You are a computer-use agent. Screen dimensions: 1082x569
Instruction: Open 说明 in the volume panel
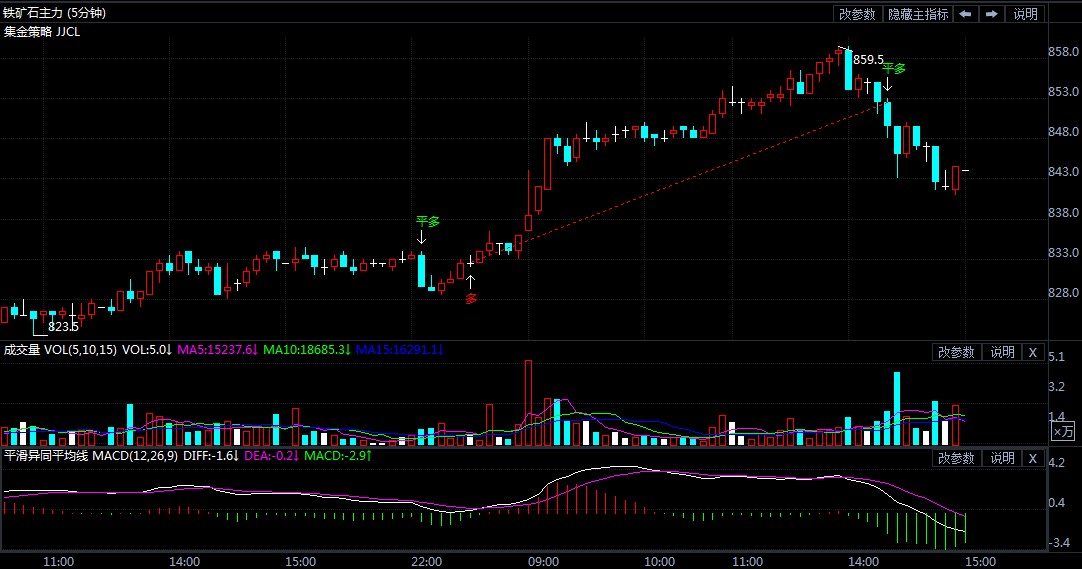(1002, 352)
